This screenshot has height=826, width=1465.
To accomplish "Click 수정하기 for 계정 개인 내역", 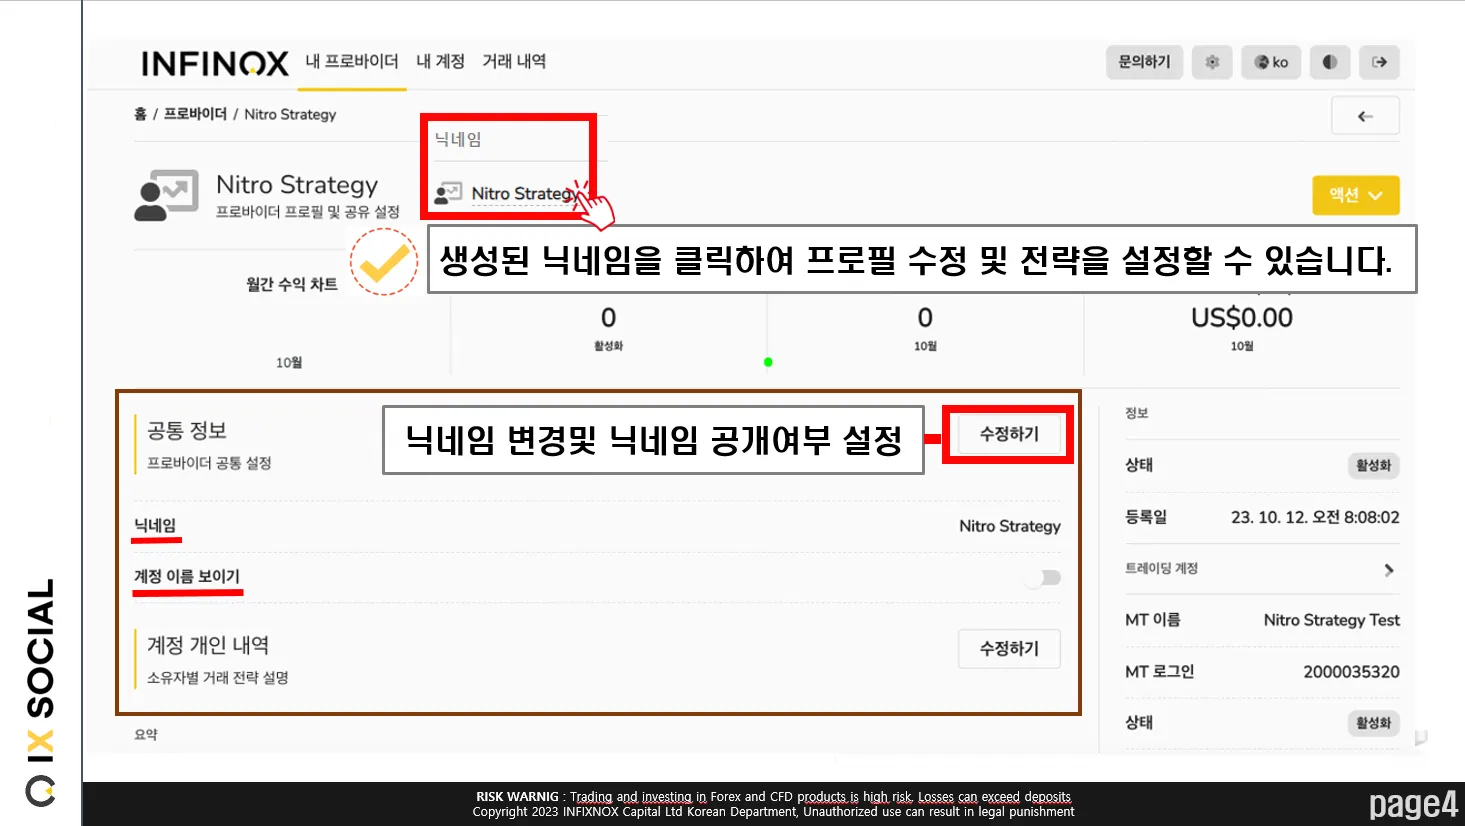I will pyautogui.click(x=1009, y=649).
